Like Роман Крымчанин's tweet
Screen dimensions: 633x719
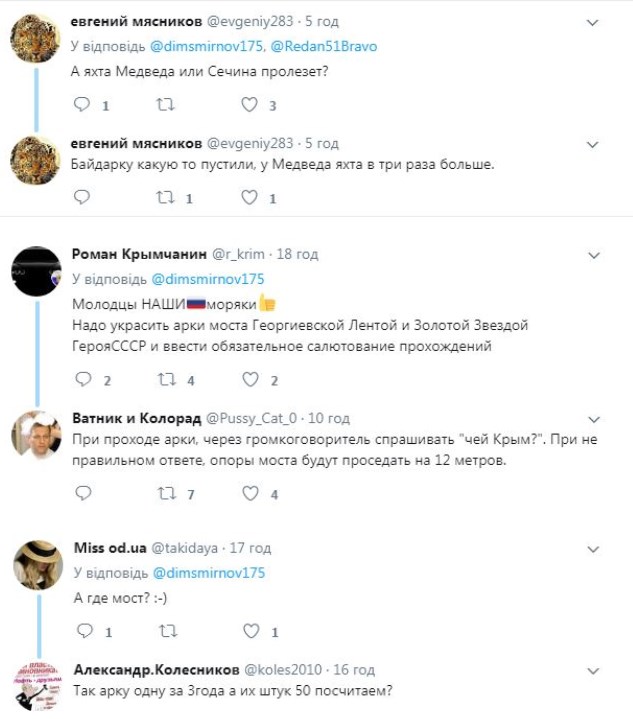pyautogui.click(x=250, y=380)
